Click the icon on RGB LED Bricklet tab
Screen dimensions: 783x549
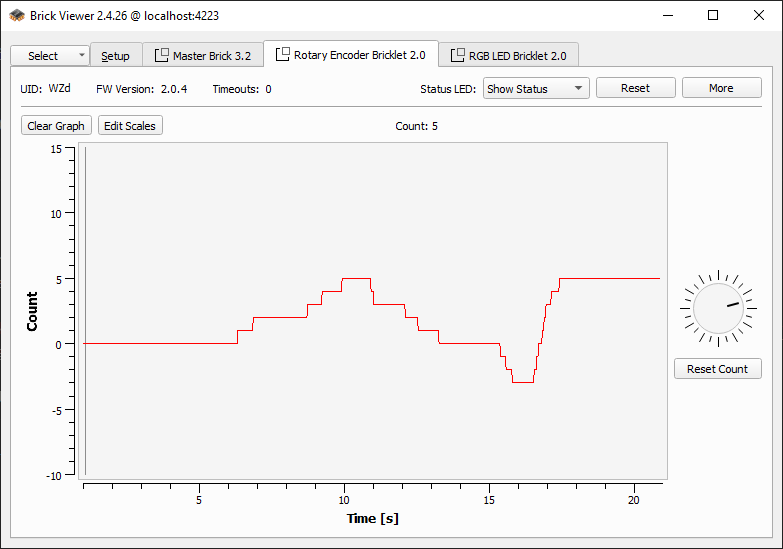point(458,56)
